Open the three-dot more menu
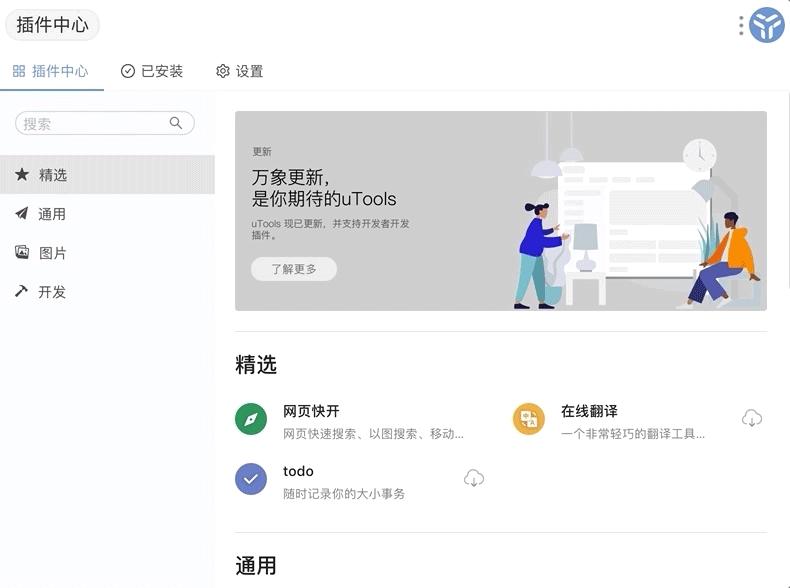790x588 pixels. [x=741, y=26]
